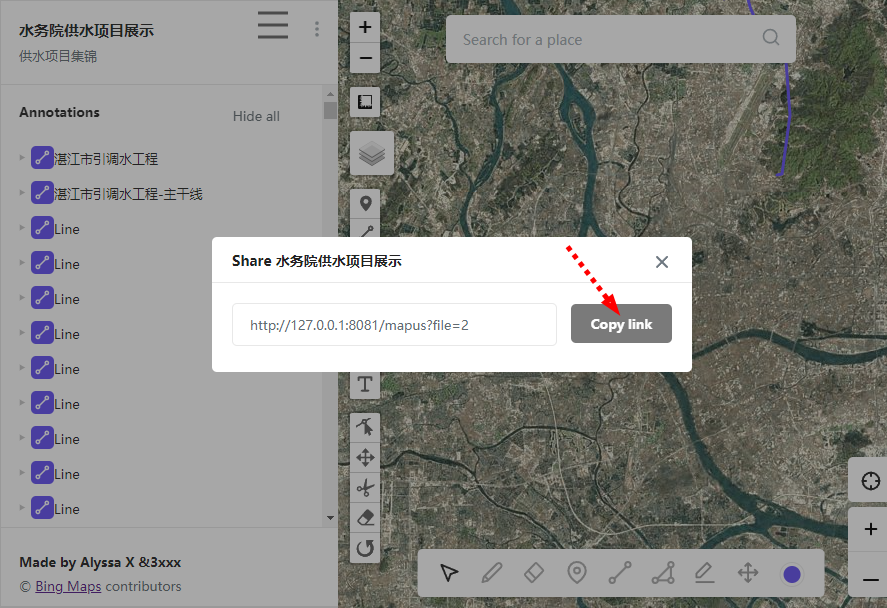Expand the 湛江市引调水工程-主干线 annotation
887x608 pixels.
click(22, 193)
